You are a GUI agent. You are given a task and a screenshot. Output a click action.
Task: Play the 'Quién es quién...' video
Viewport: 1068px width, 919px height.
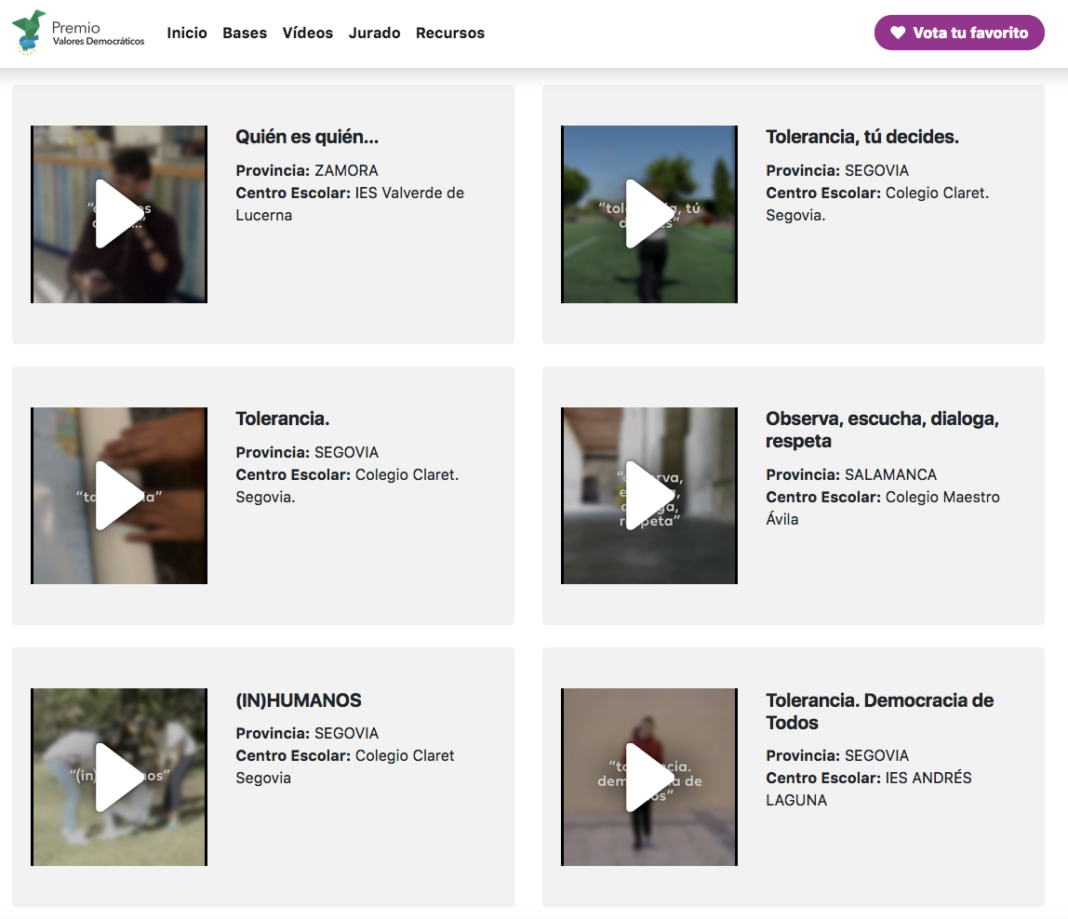tap(119, 214)
